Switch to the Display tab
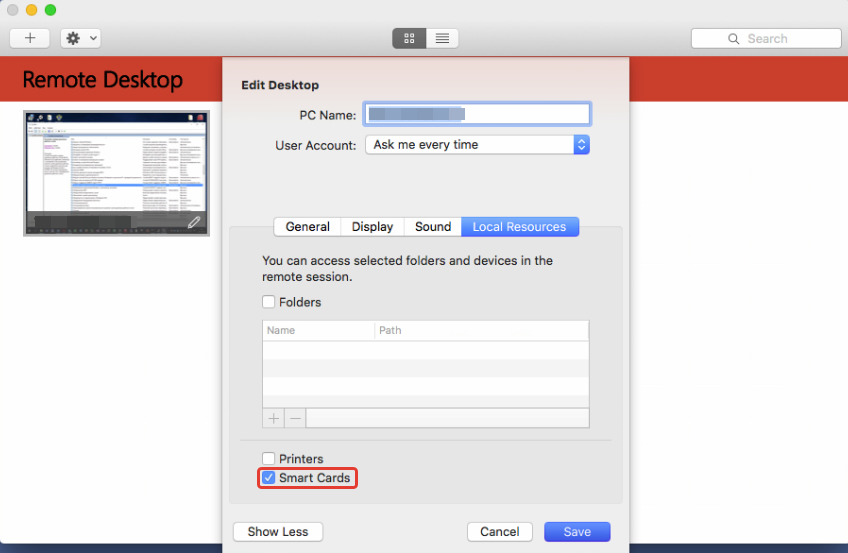The image size is (848, 553). point(372,227)
